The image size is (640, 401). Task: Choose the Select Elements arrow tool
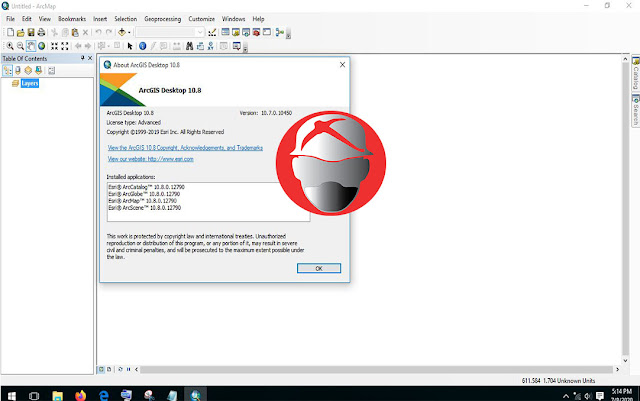click(x=130, y=46)
